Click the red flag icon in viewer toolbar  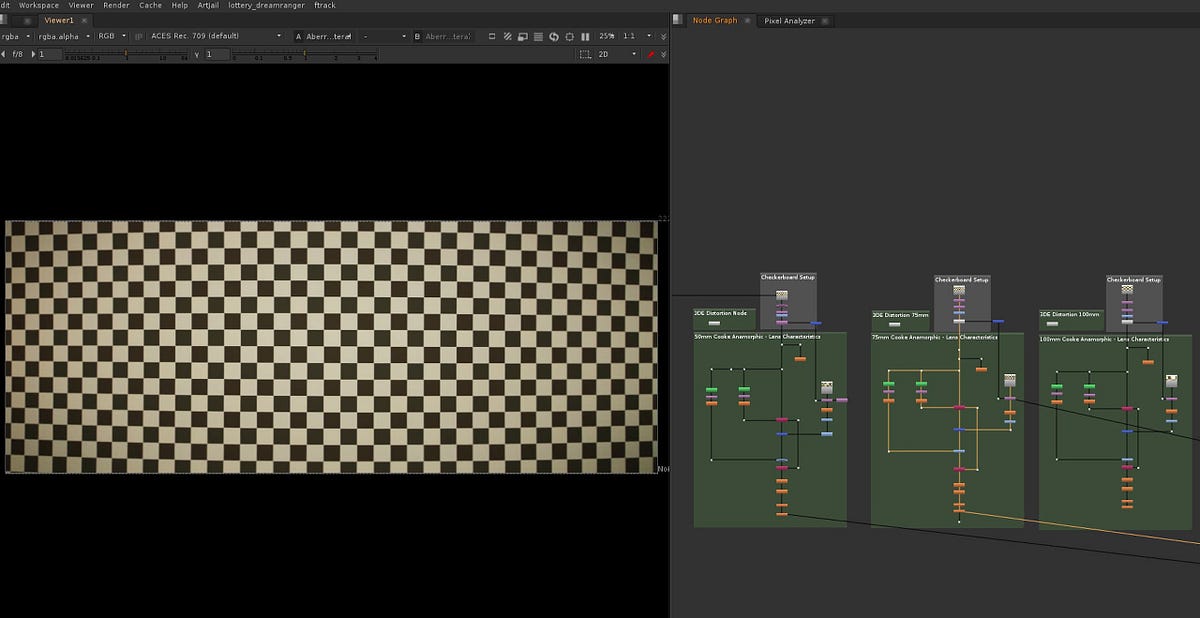[651, 54]
